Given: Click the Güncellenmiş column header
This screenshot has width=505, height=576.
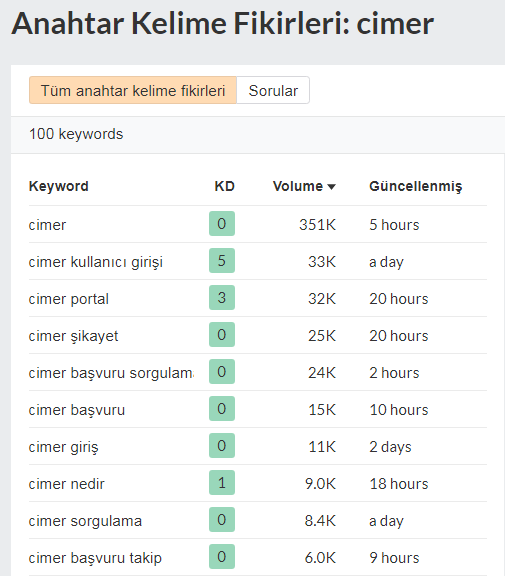Looking at the screenshot, I should 415,186.
